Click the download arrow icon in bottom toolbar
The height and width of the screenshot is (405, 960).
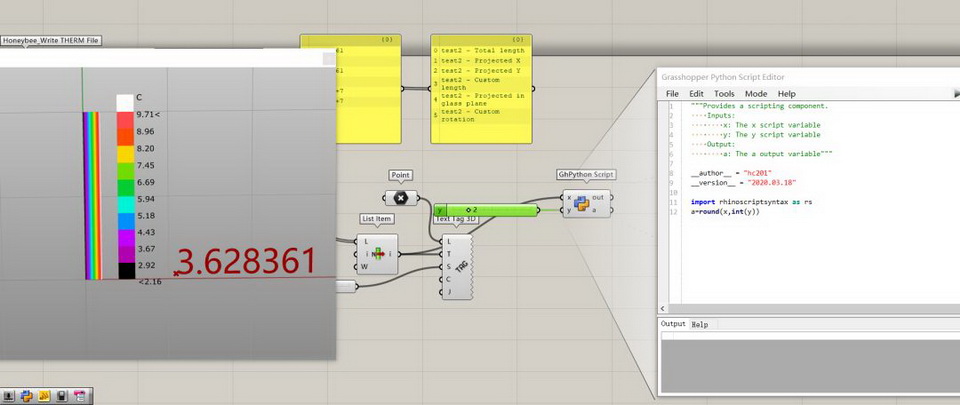9,396
